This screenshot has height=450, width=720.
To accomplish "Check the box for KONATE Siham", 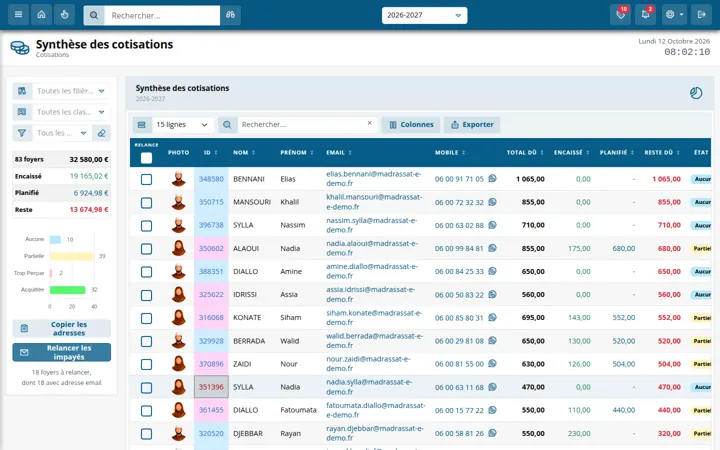I will pyautogui.click(x=146, y=318).
